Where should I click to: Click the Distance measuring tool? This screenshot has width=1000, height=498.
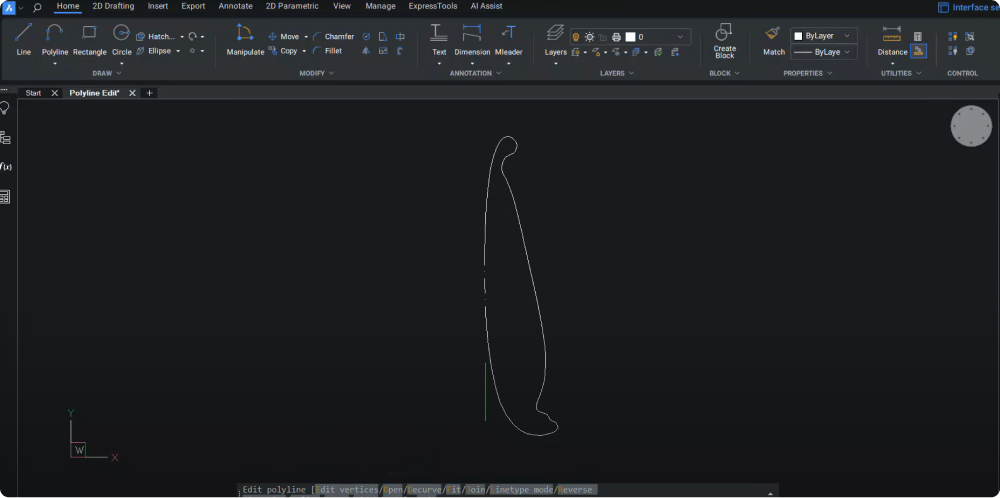point(892,34)
